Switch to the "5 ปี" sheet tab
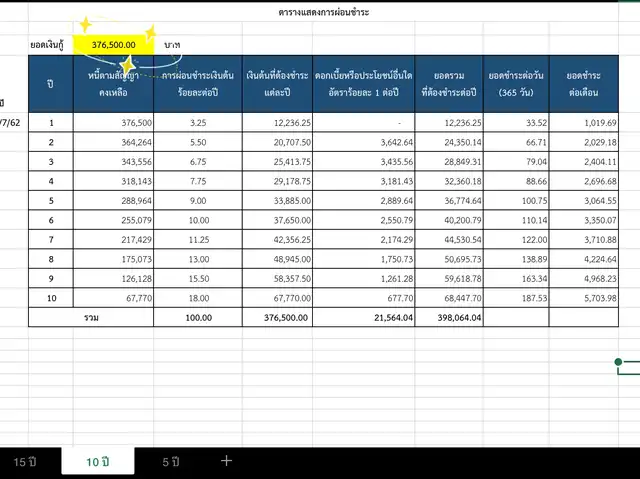Screen dimensions: 640x479 pos(171,461)
